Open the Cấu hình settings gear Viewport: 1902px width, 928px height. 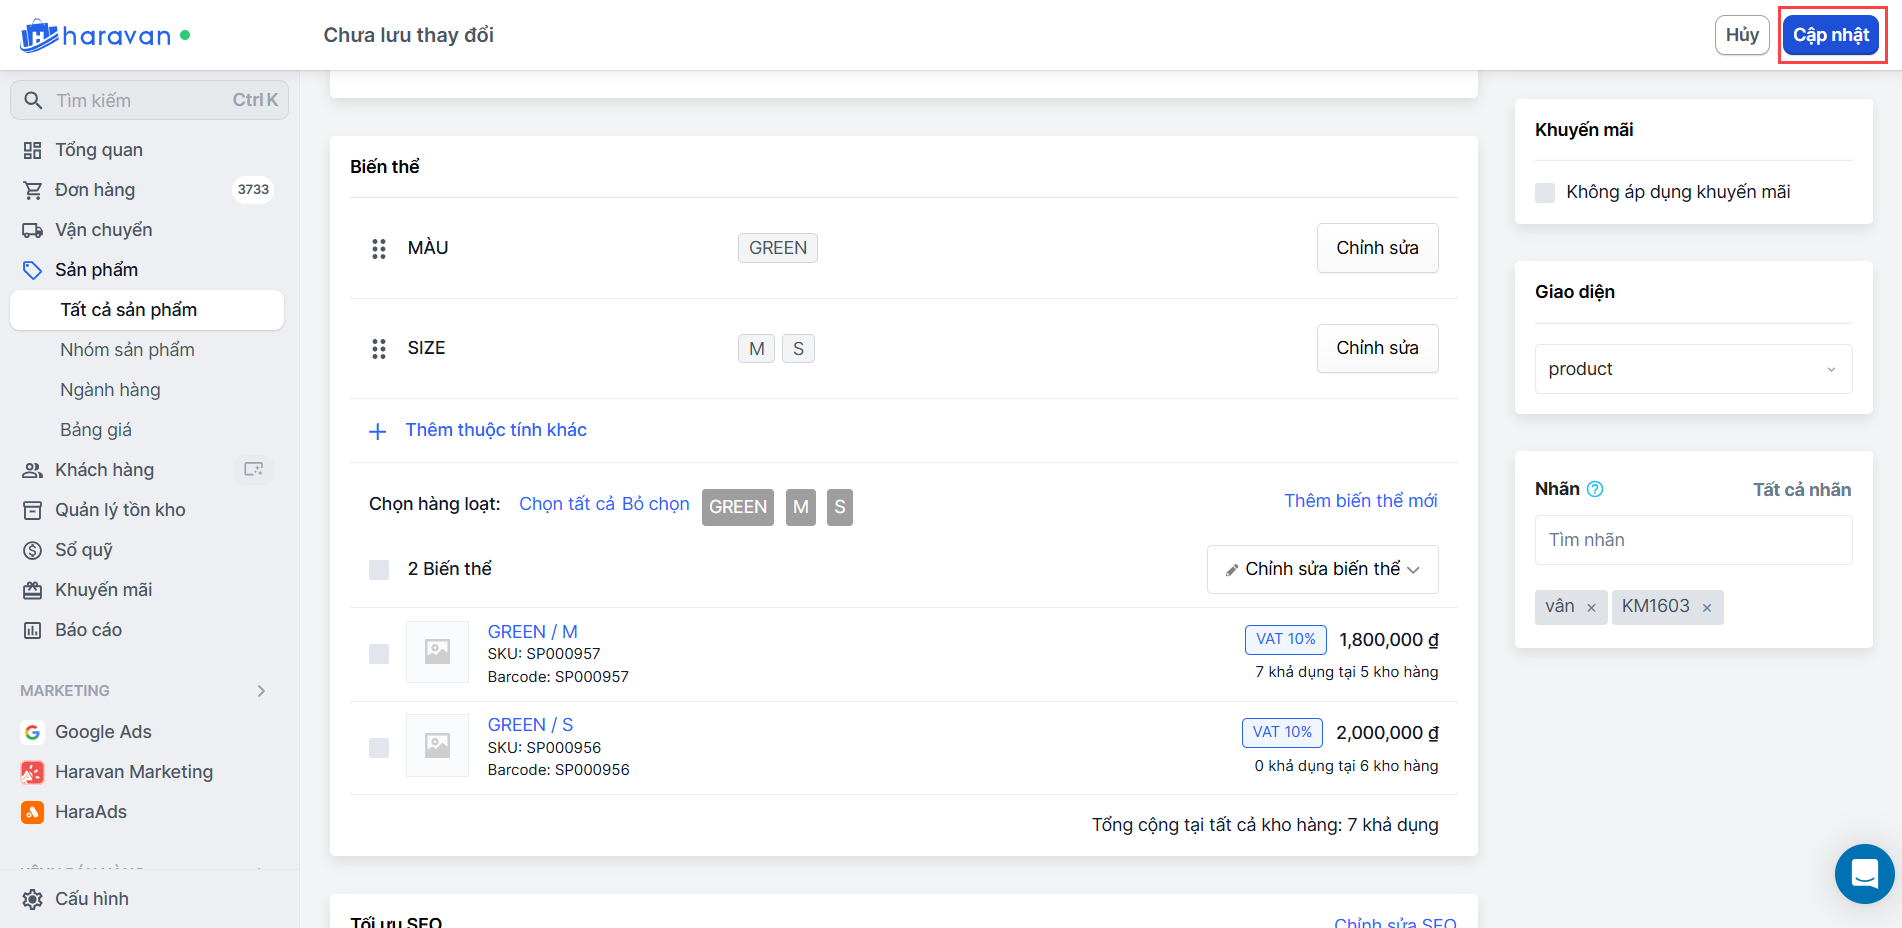33,899
